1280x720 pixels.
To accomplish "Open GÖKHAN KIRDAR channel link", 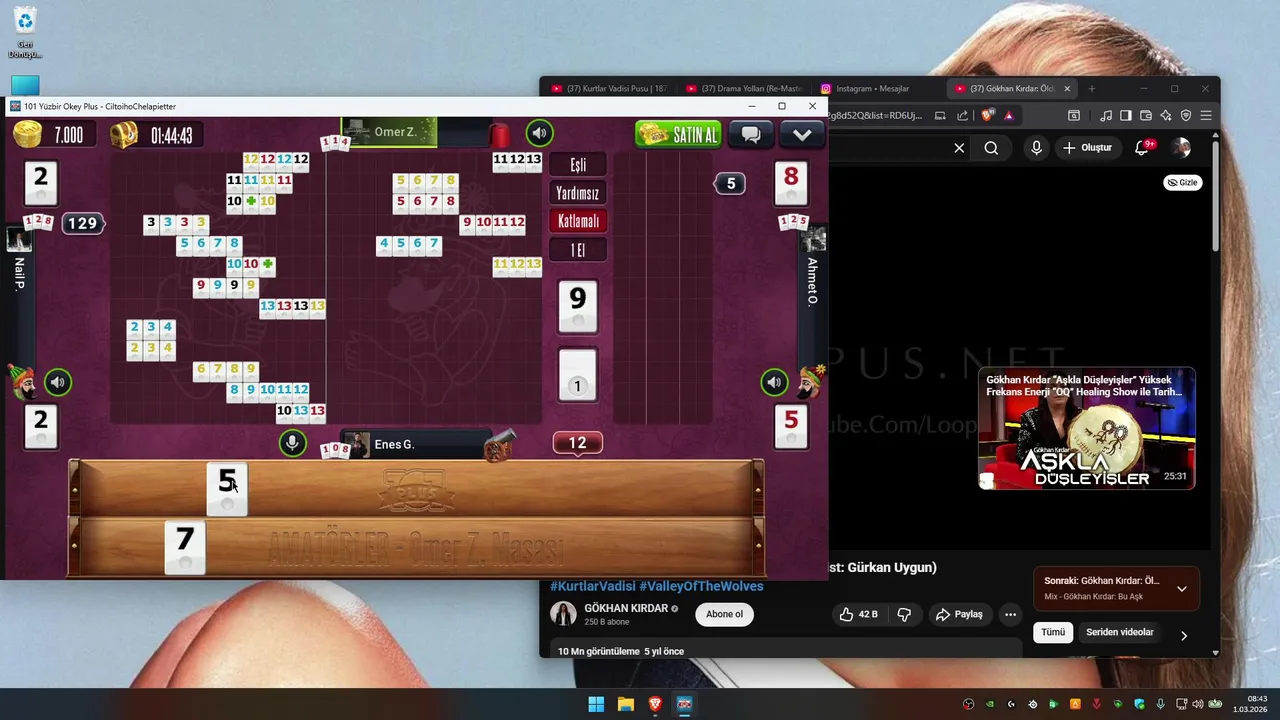I will point(626,608).
